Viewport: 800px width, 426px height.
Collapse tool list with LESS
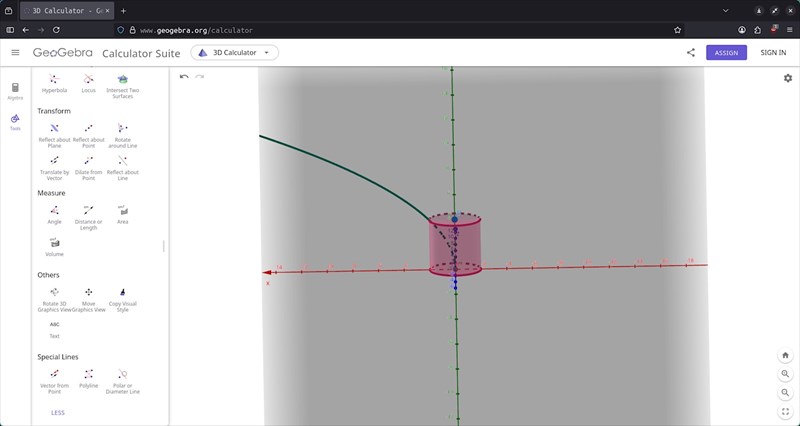coord(58,412)
